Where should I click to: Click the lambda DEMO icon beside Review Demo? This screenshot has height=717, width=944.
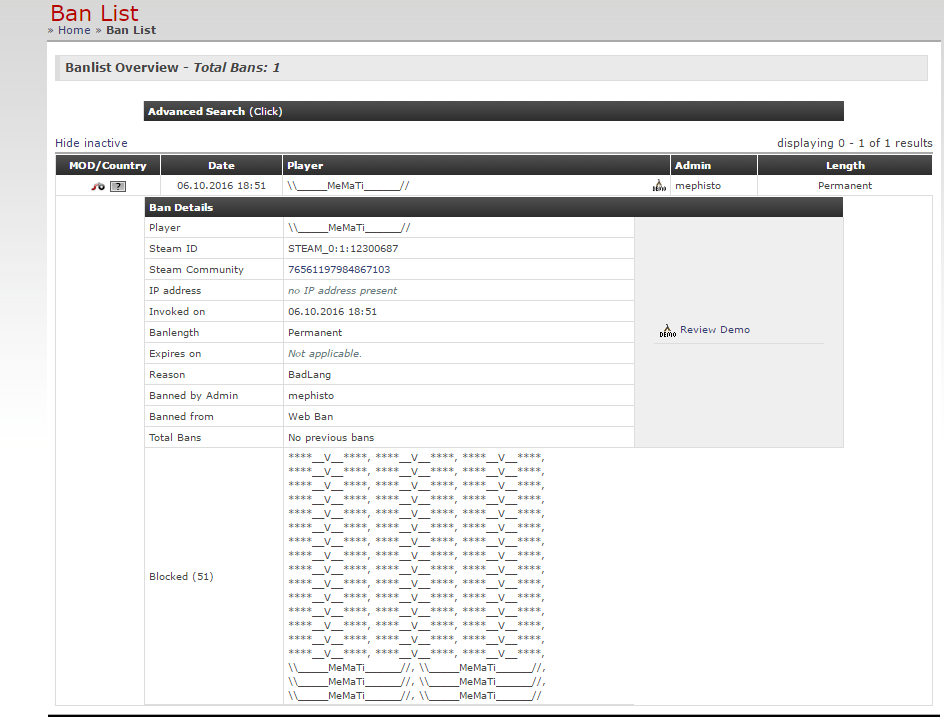click(668, 330)
